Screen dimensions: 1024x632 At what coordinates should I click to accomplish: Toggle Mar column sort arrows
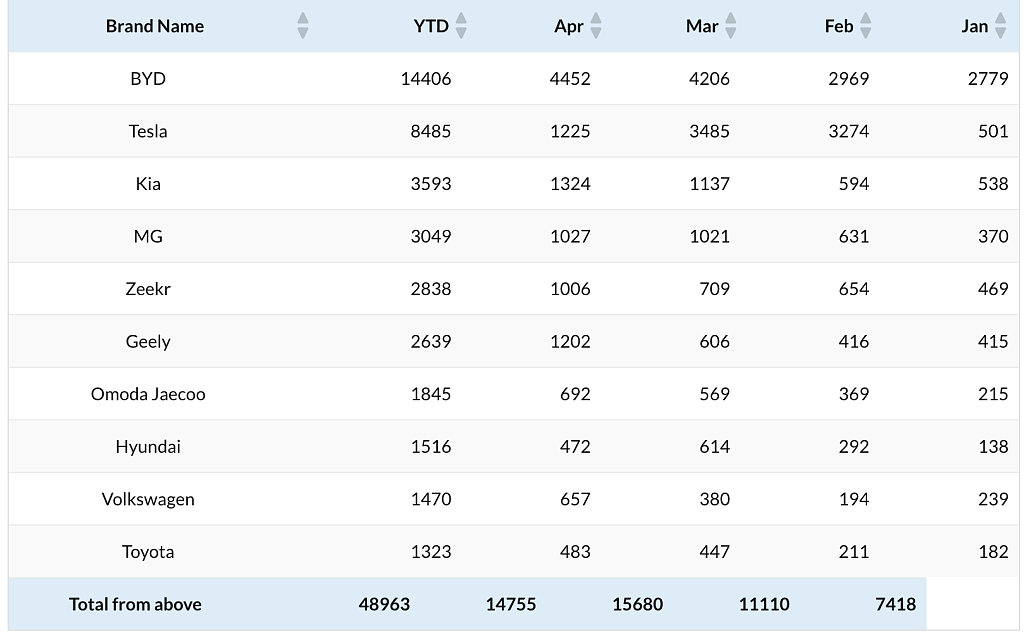tap(731, 26)
